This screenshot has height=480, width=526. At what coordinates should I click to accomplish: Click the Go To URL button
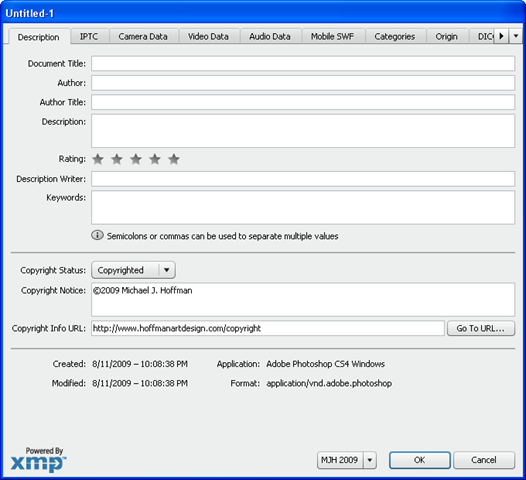point(481,328)
